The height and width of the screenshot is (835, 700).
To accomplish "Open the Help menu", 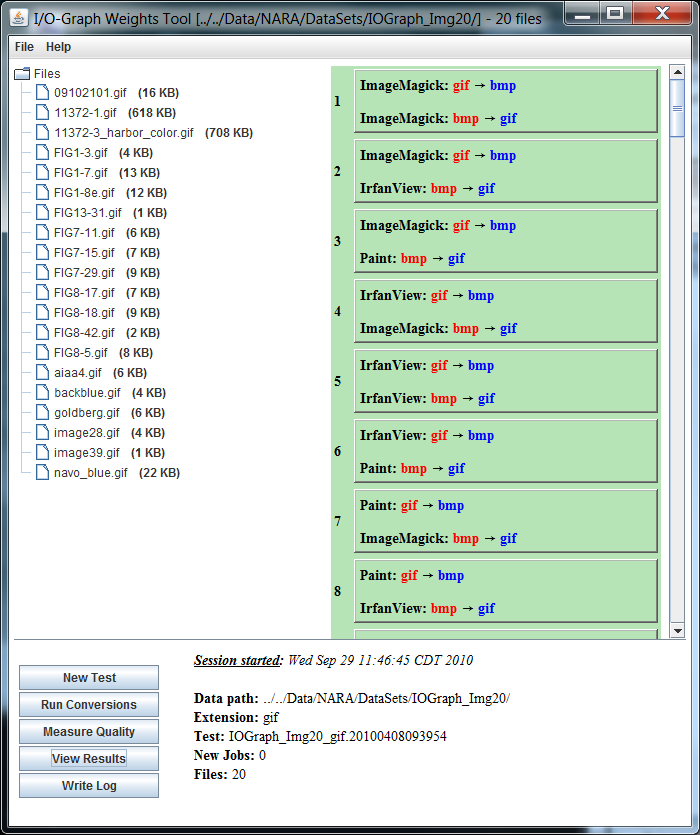I will (58, 47).
